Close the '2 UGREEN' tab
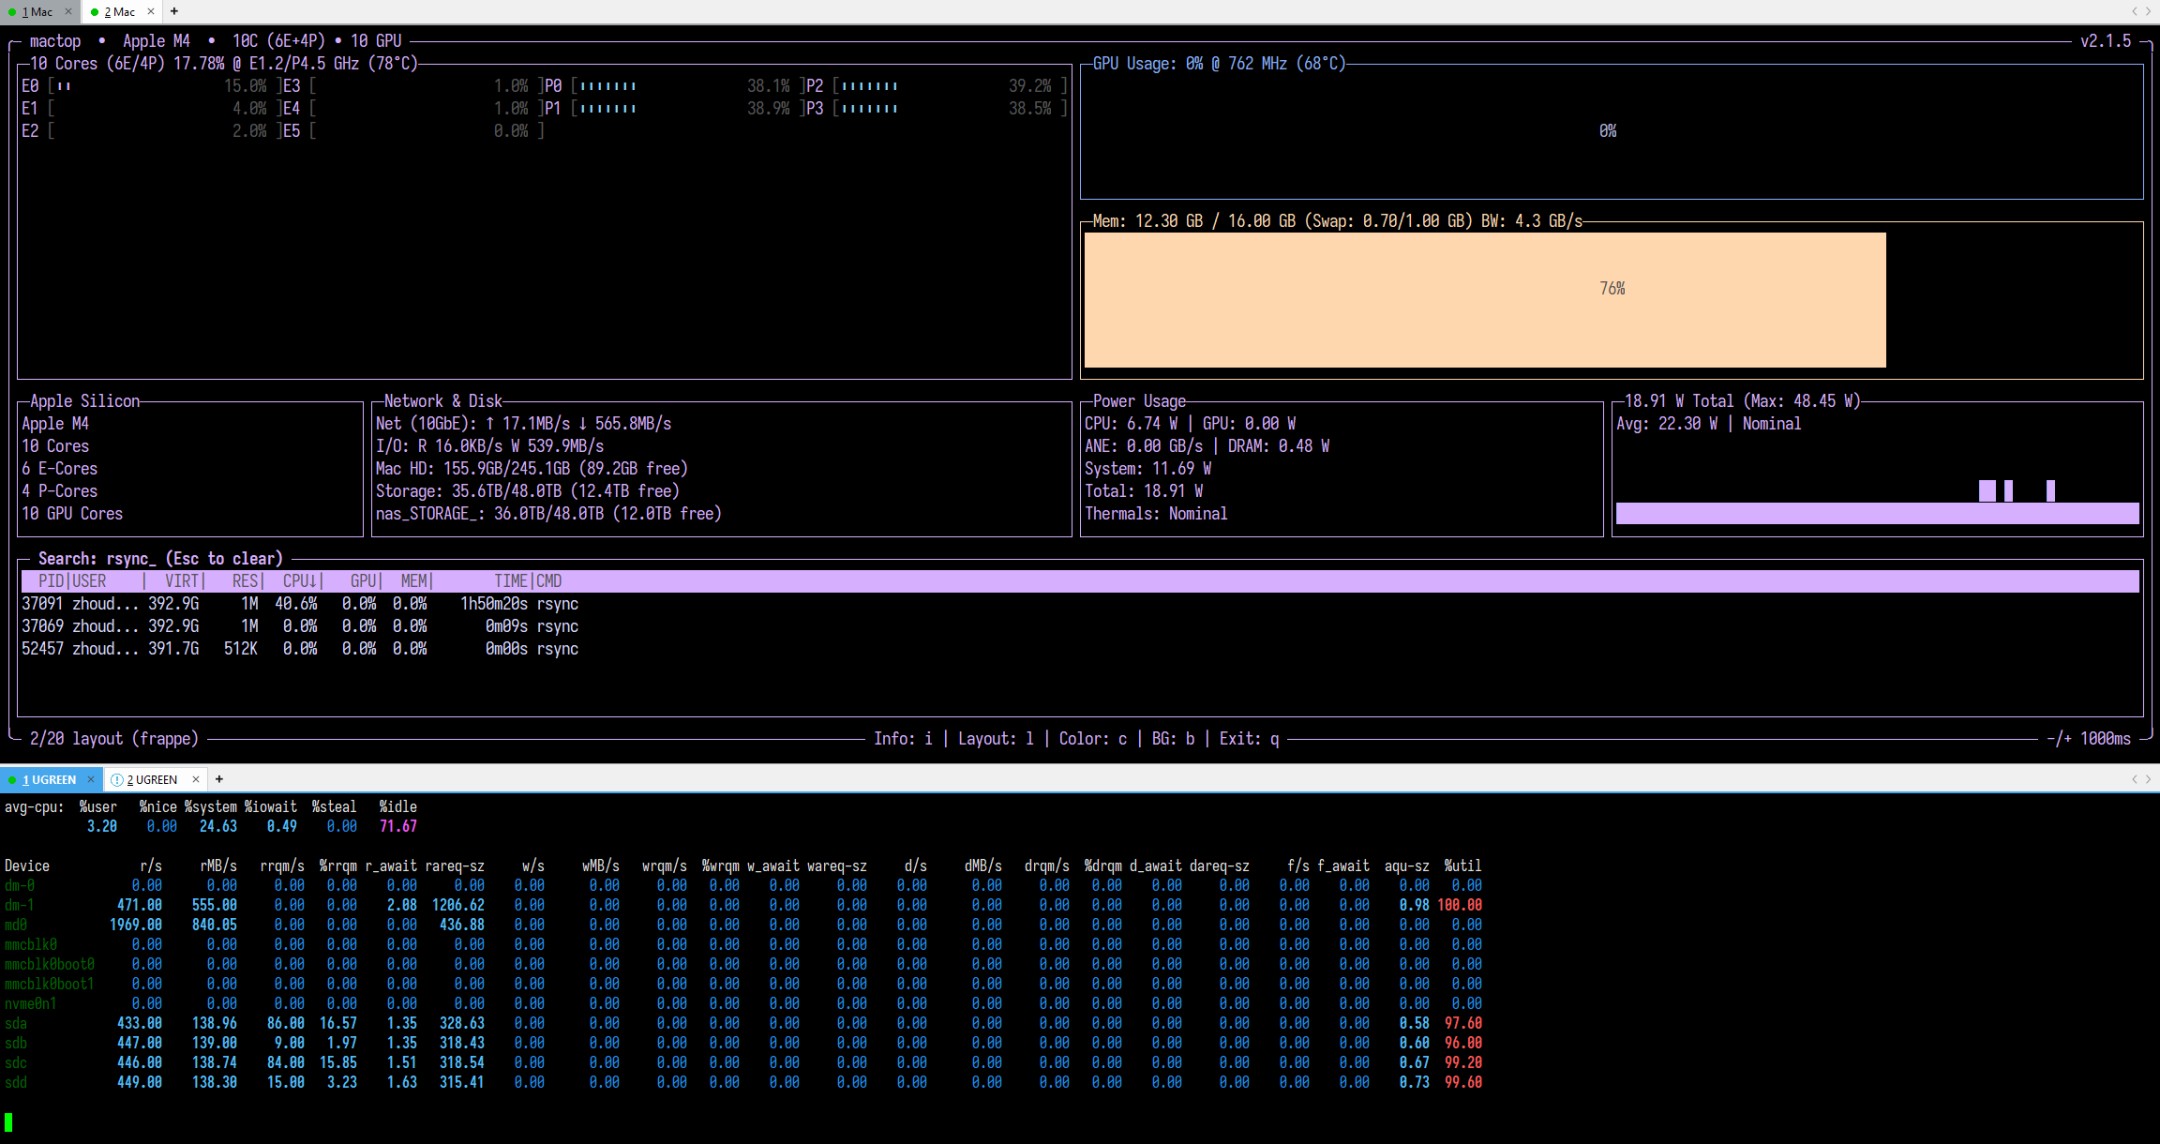2160x1144 pixels. click(196, 780)
